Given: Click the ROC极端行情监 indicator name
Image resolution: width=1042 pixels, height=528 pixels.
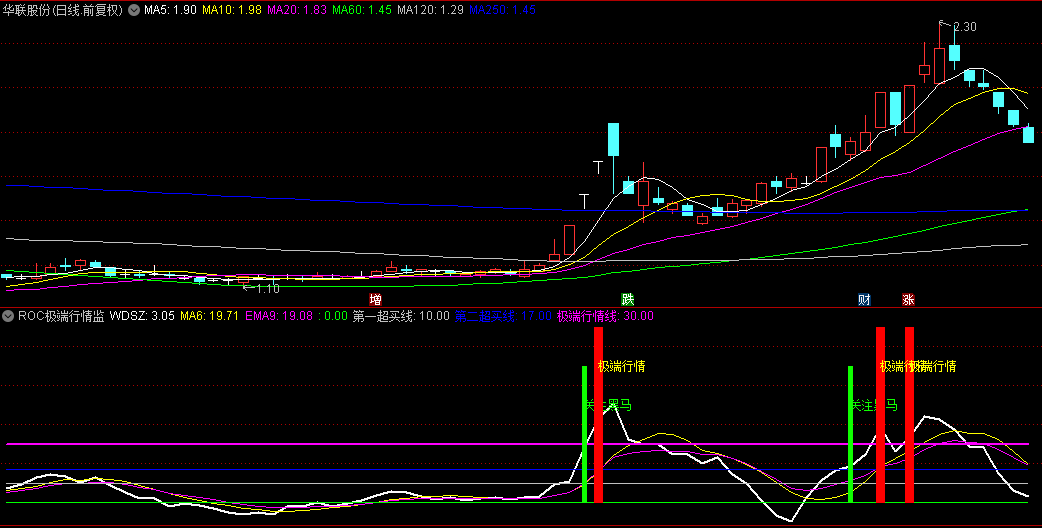Looking at the screenshot, I should coord(60,315).
